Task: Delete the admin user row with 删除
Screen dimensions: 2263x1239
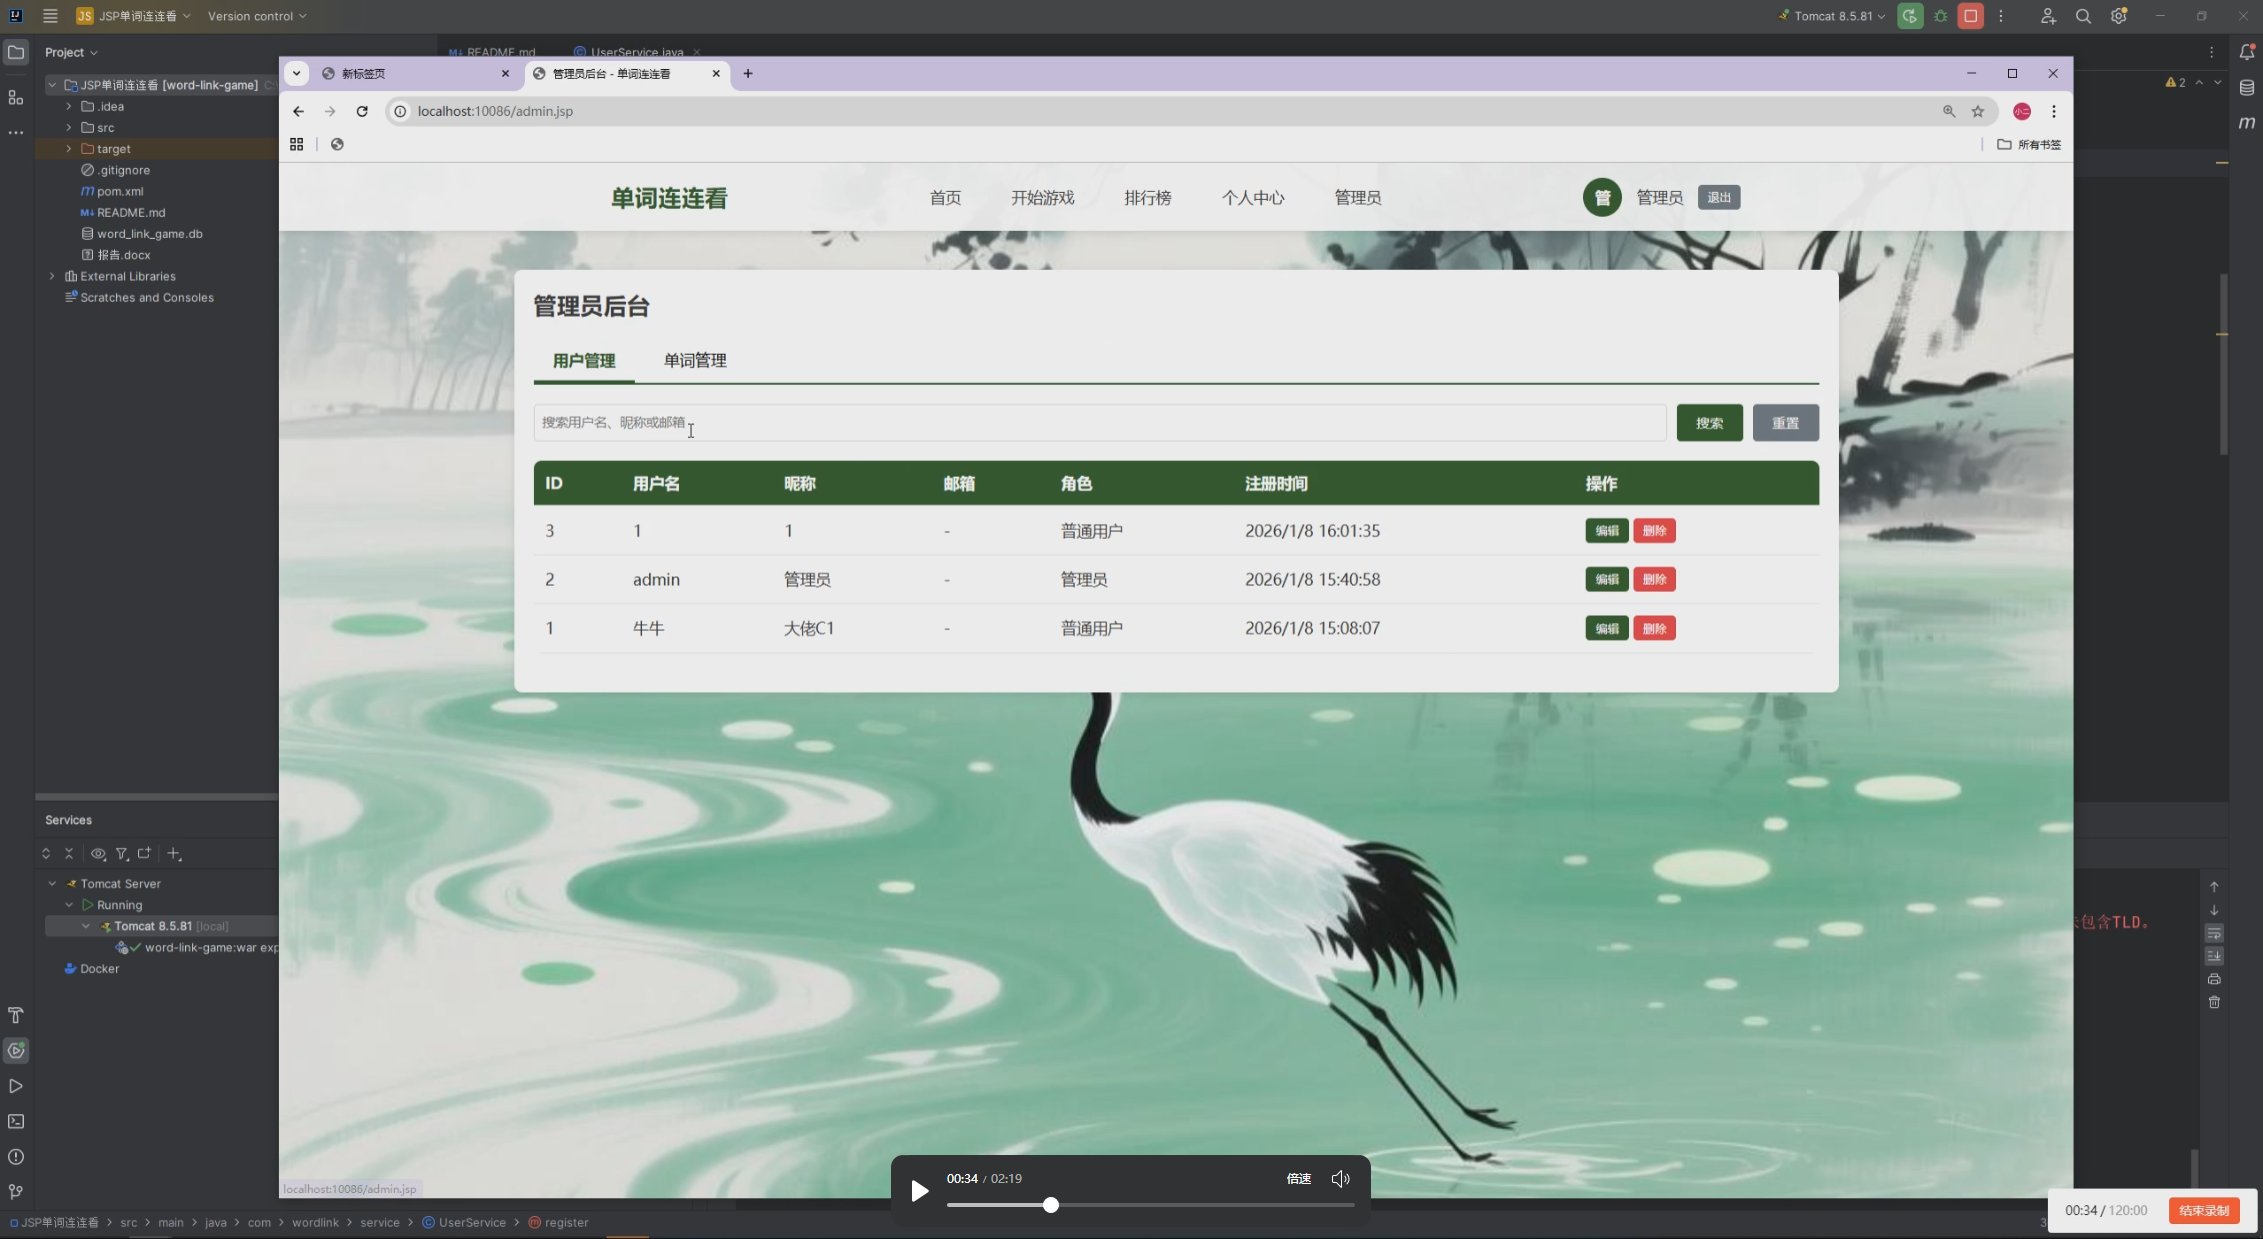Action: [1654, 580]
